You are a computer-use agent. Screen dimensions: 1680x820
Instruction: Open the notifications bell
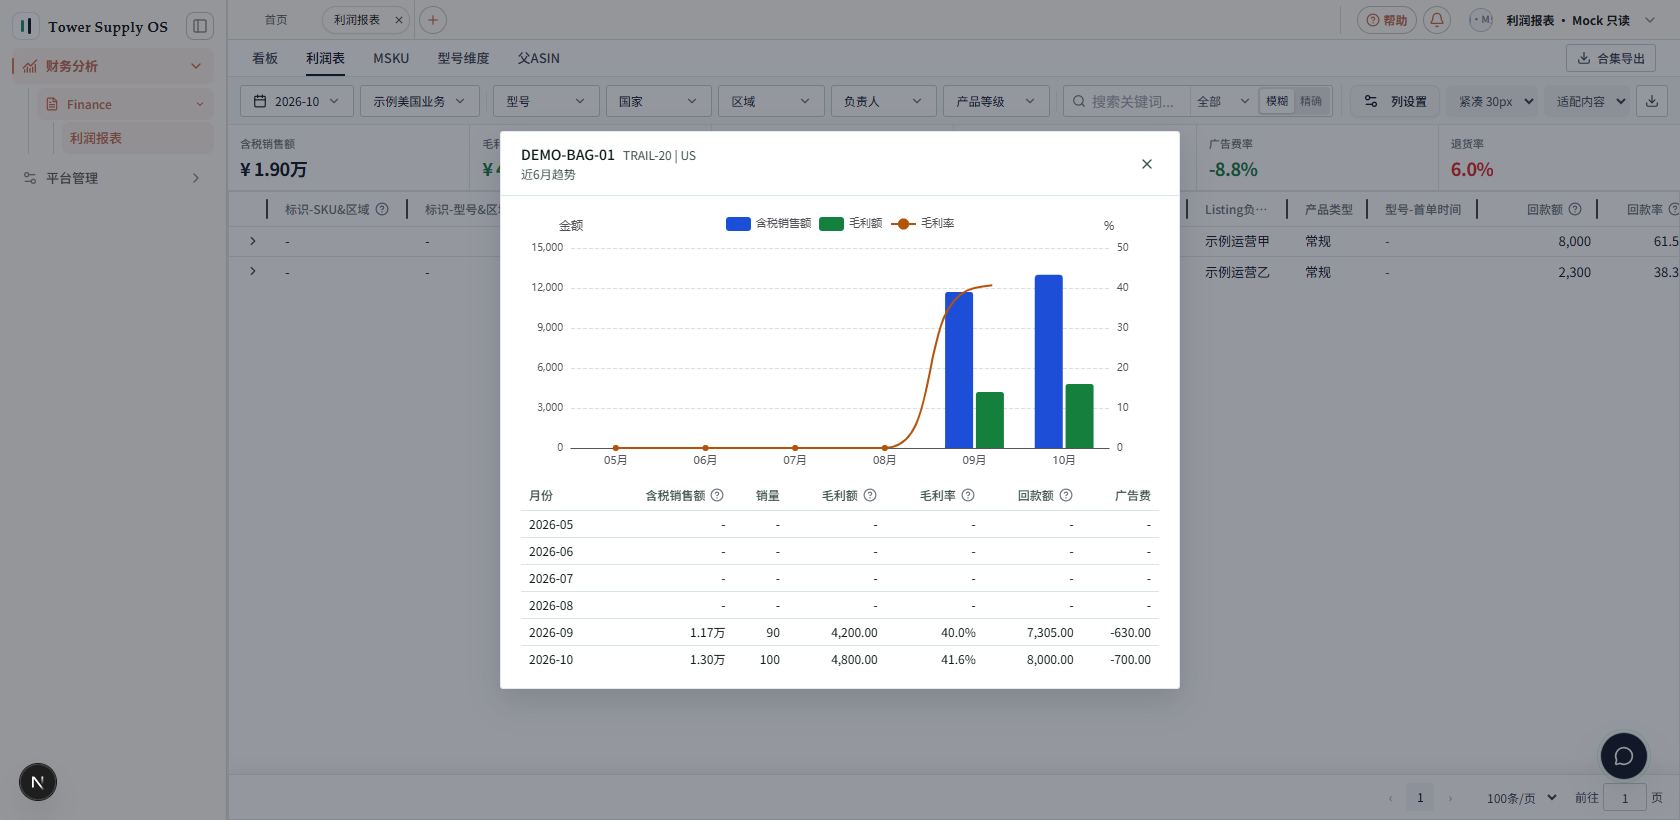pyautogui.click(x=1437, y=20)
